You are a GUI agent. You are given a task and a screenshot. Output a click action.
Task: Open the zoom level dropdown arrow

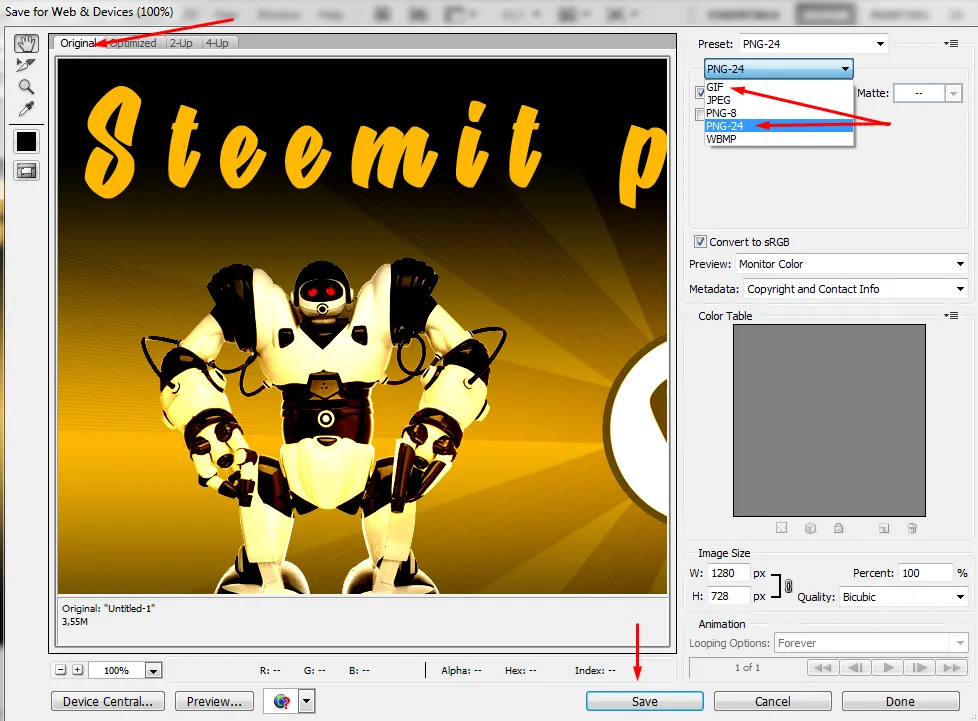click(153, 670)
